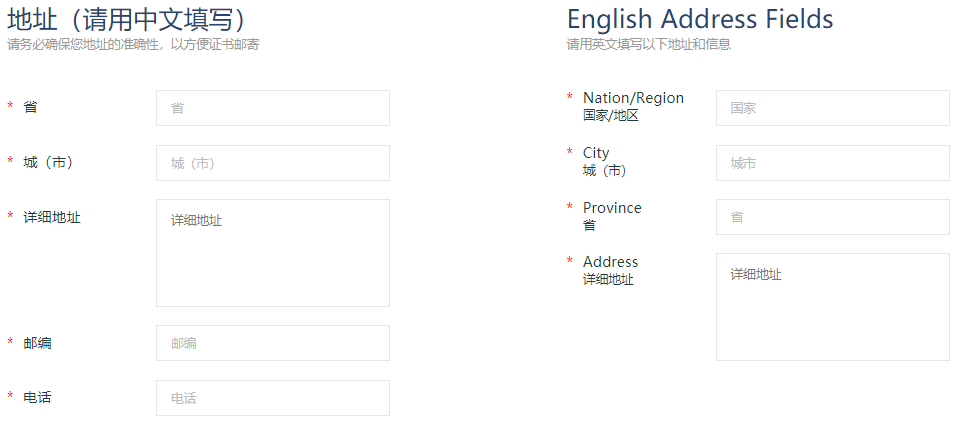Click the Chinese 详细地址 text area
The width and height of the screenshot is (961, 423).
[x=272, y=252]
